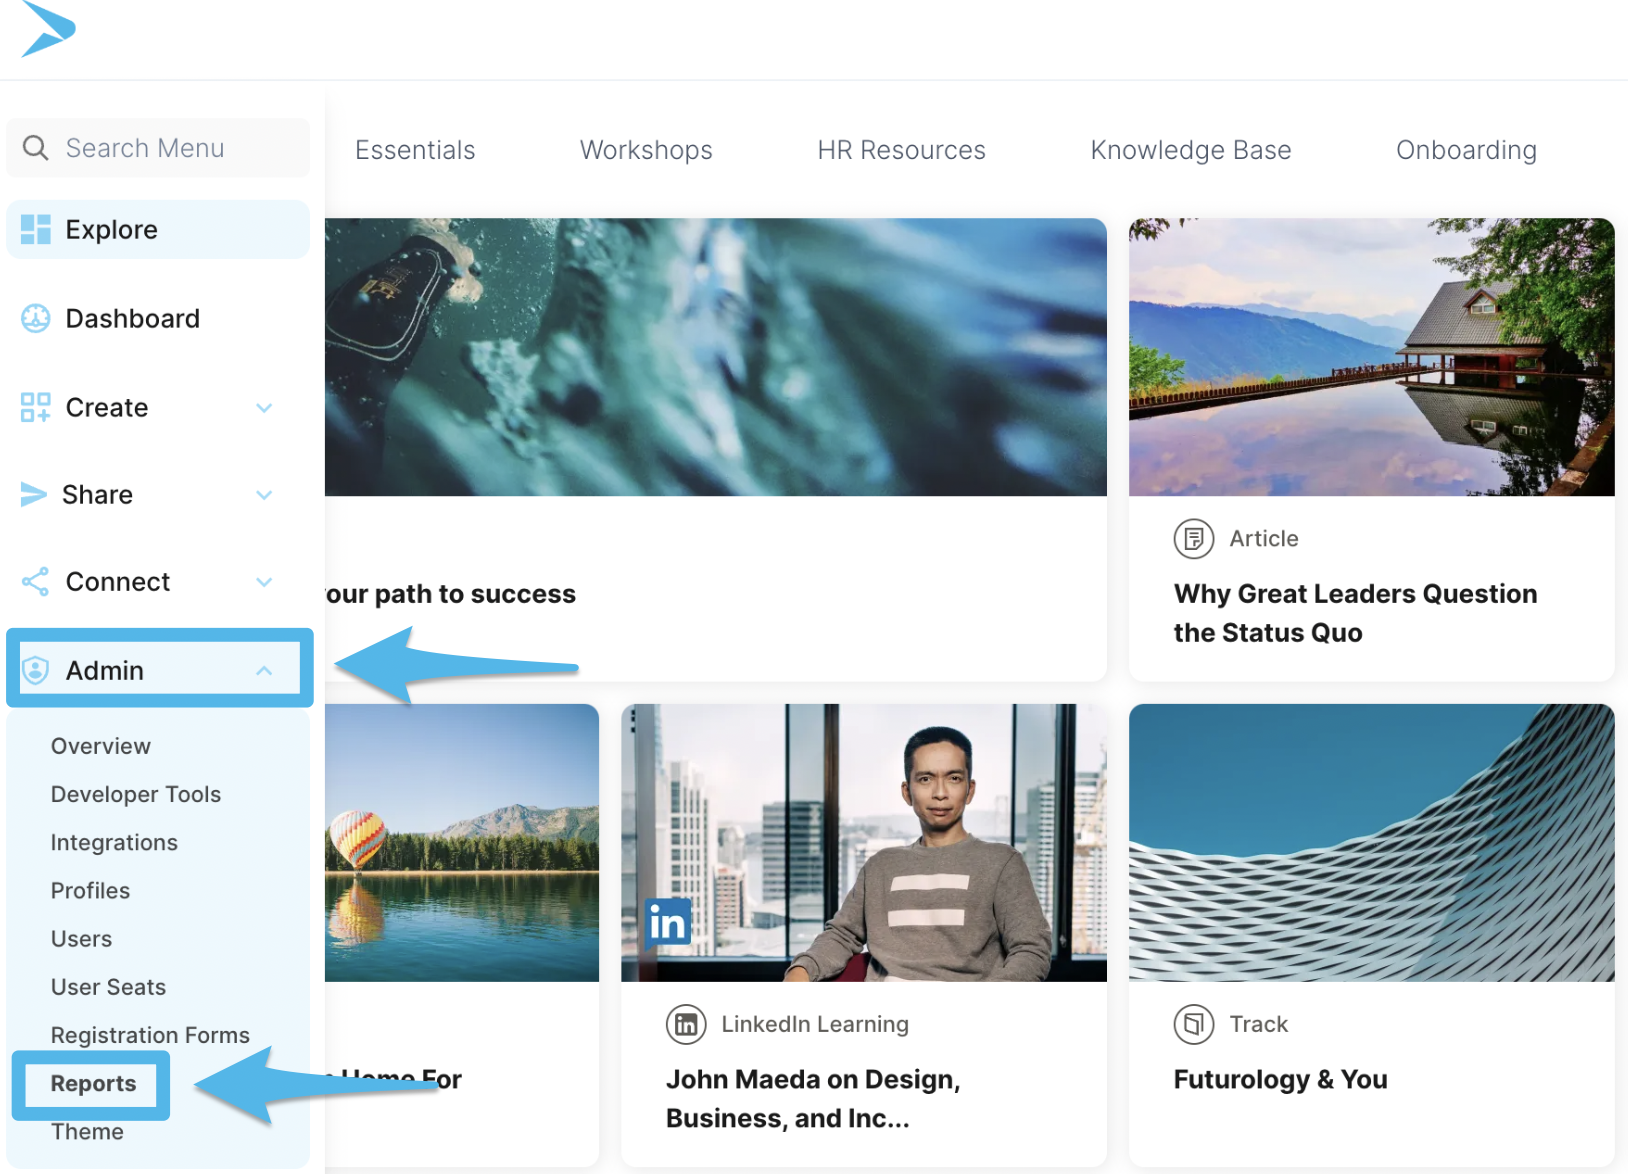Switch to the Workshops tab
Viewport: 1628px width, 1174px height.
point(646,150)
